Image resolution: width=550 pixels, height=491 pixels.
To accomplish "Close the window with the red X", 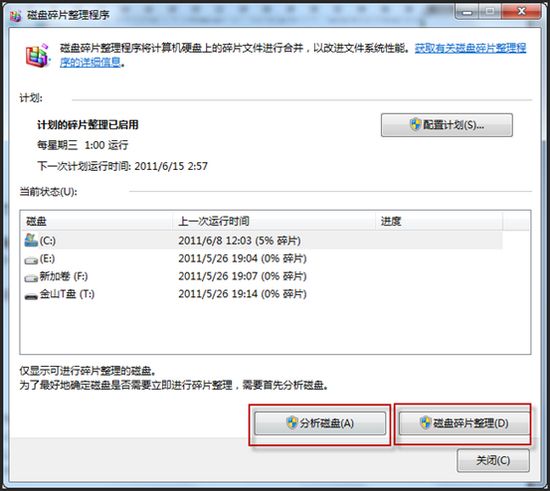I will pyautogui.click(x=522, y=12).
